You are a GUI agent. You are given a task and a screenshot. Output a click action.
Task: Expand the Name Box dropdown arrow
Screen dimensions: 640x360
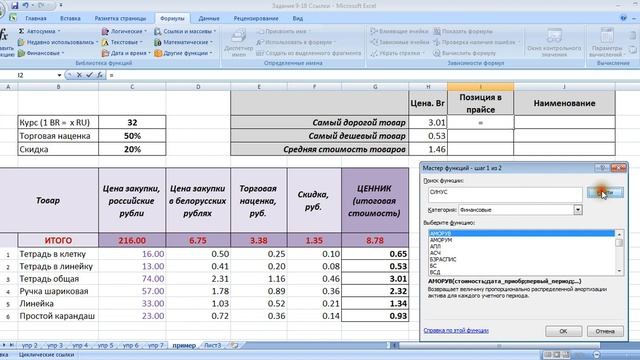click(60, 75)
